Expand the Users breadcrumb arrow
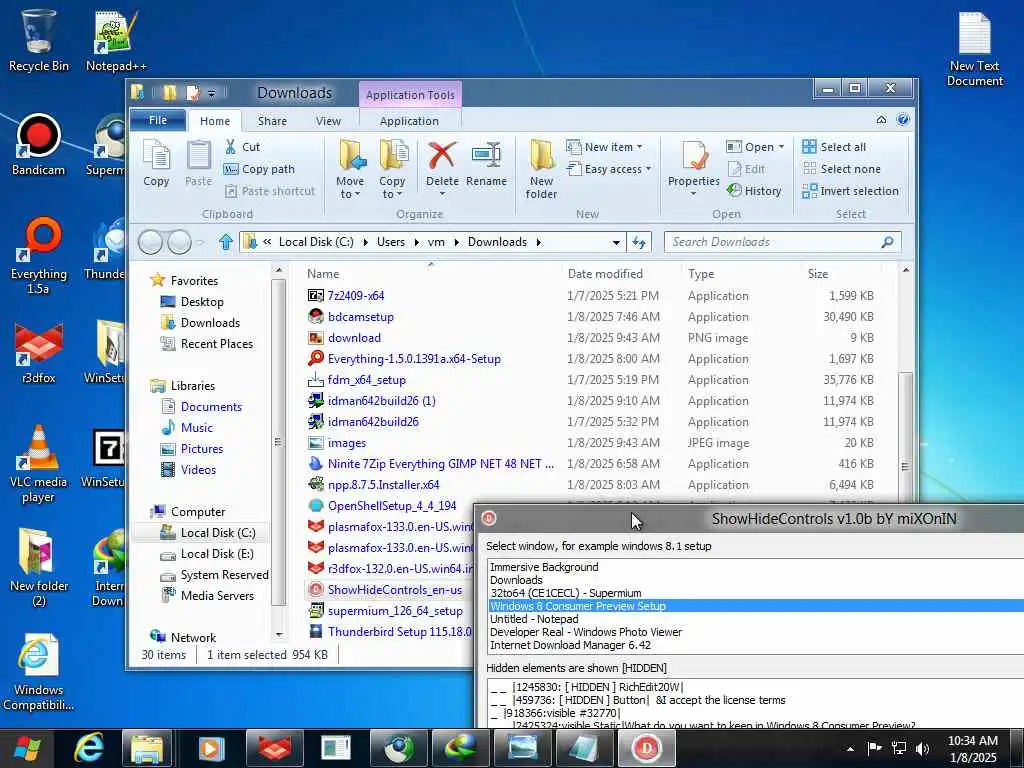Screen dimensions: 1024x768 [x=417, y=242]
